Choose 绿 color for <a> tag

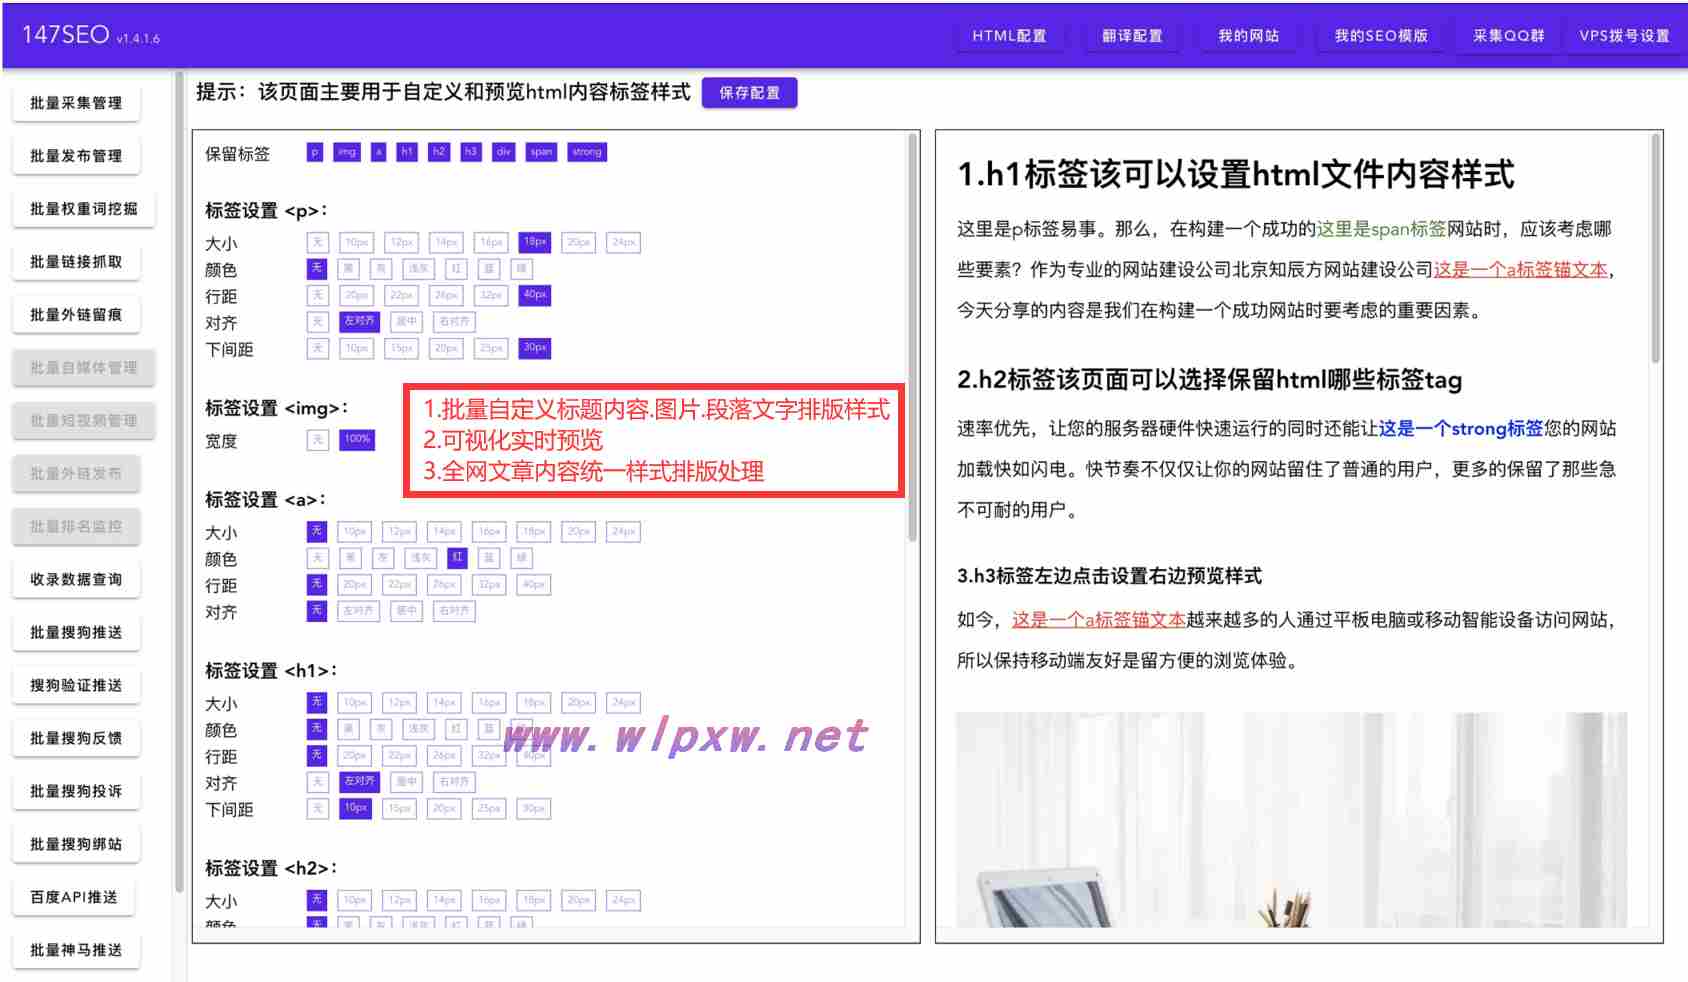tap(521, 558)
